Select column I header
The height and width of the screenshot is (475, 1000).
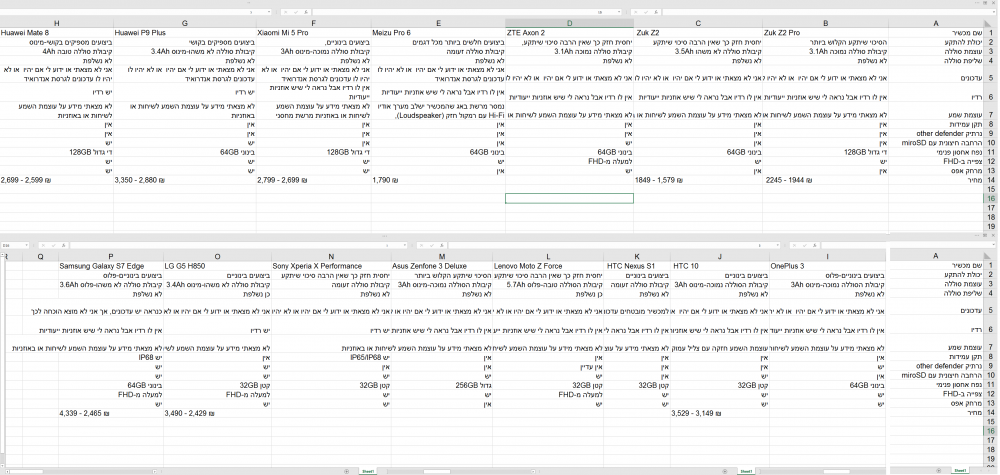pyautogui.click(x=827, y=256)
